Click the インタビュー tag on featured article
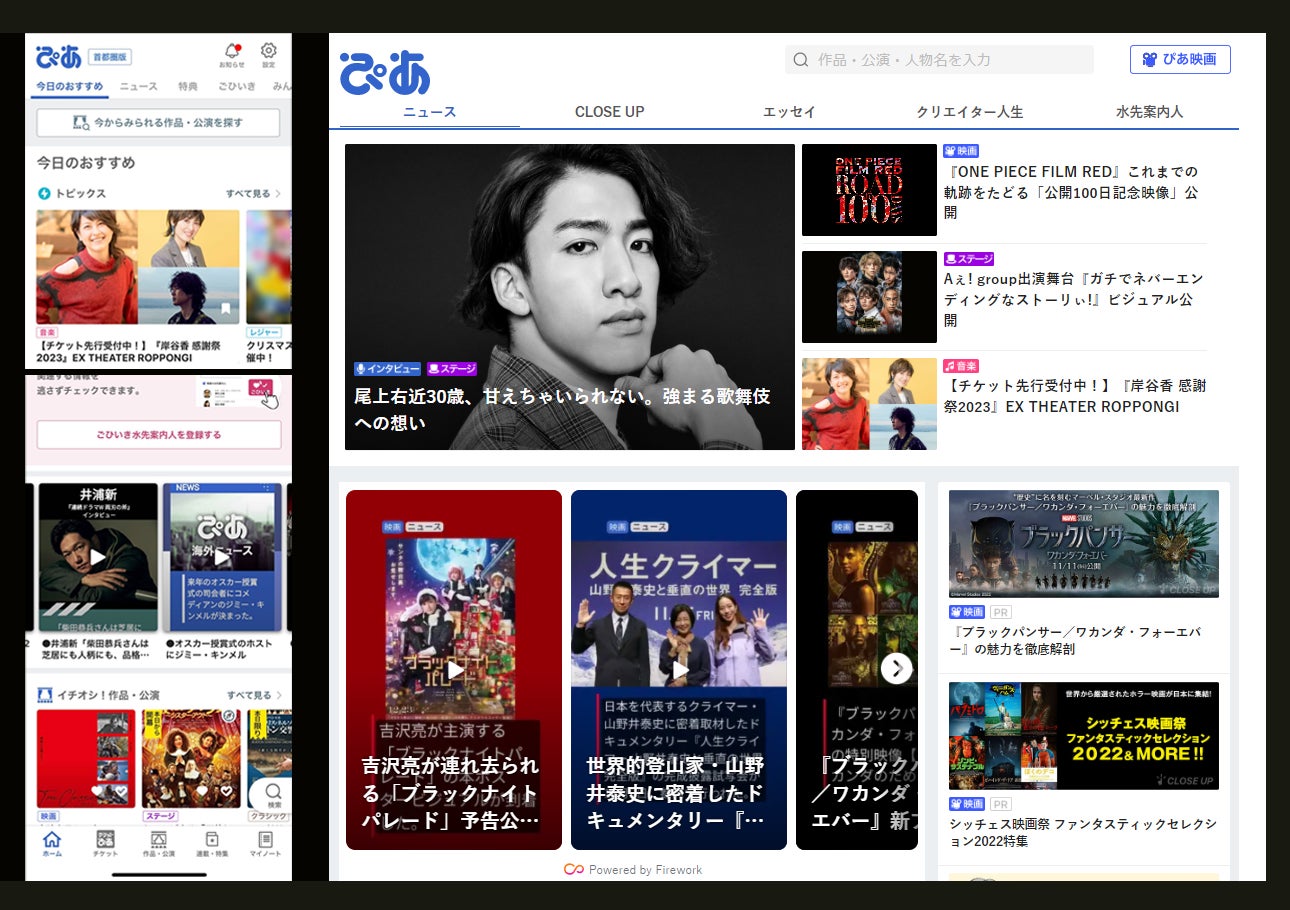The image size is (1290, 910). (x=387, y=369)
